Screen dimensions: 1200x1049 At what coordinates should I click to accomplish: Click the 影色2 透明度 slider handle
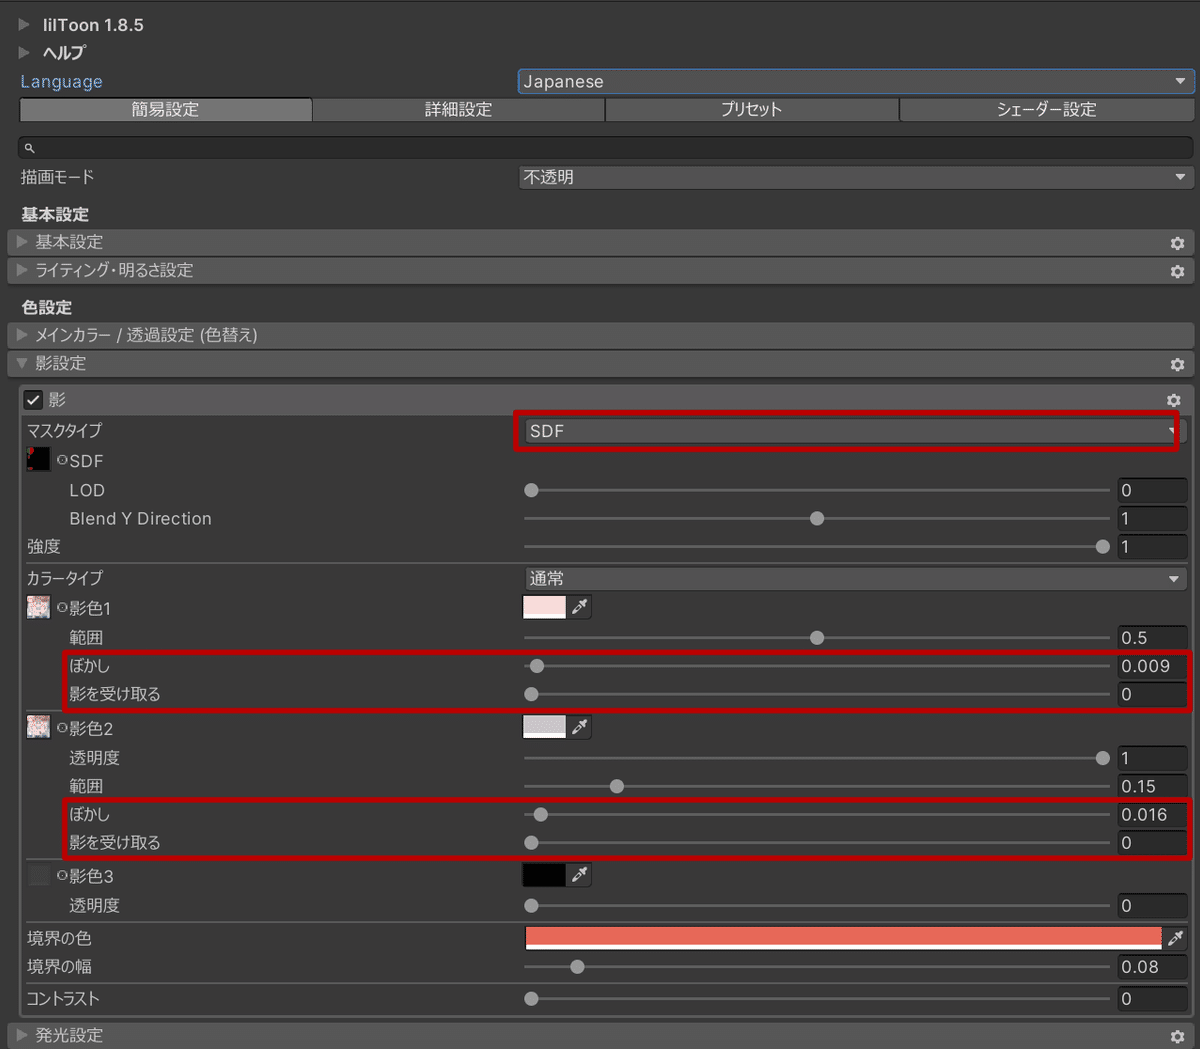[x=1102, y=758]
